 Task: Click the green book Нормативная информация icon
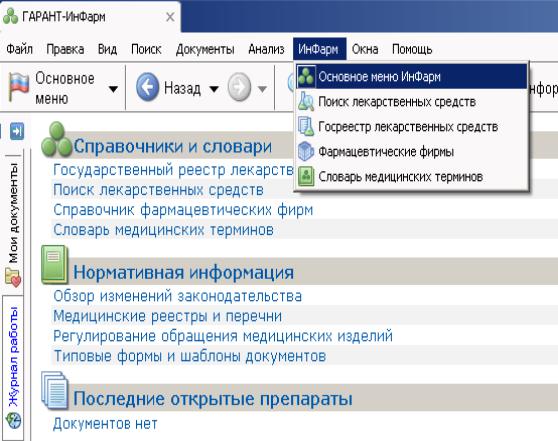point(55,264)
